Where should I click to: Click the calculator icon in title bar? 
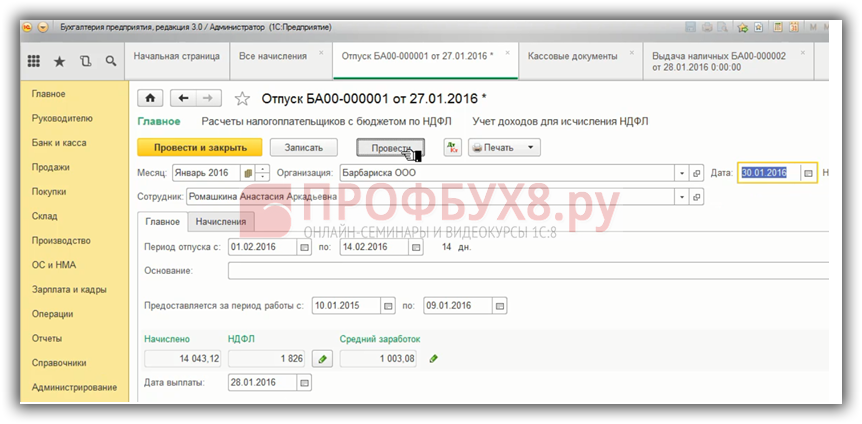[x=777, y=27]
